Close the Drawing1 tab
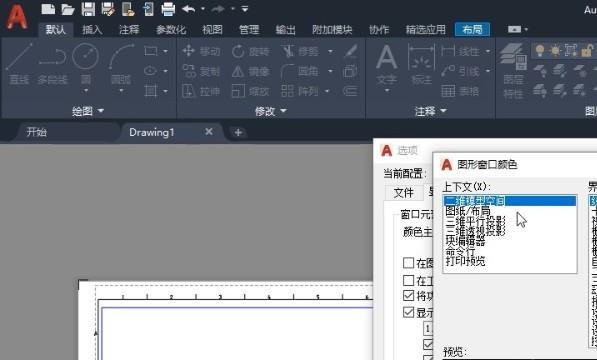This screenshot has height=360, width=597. [x=209, y=132]
